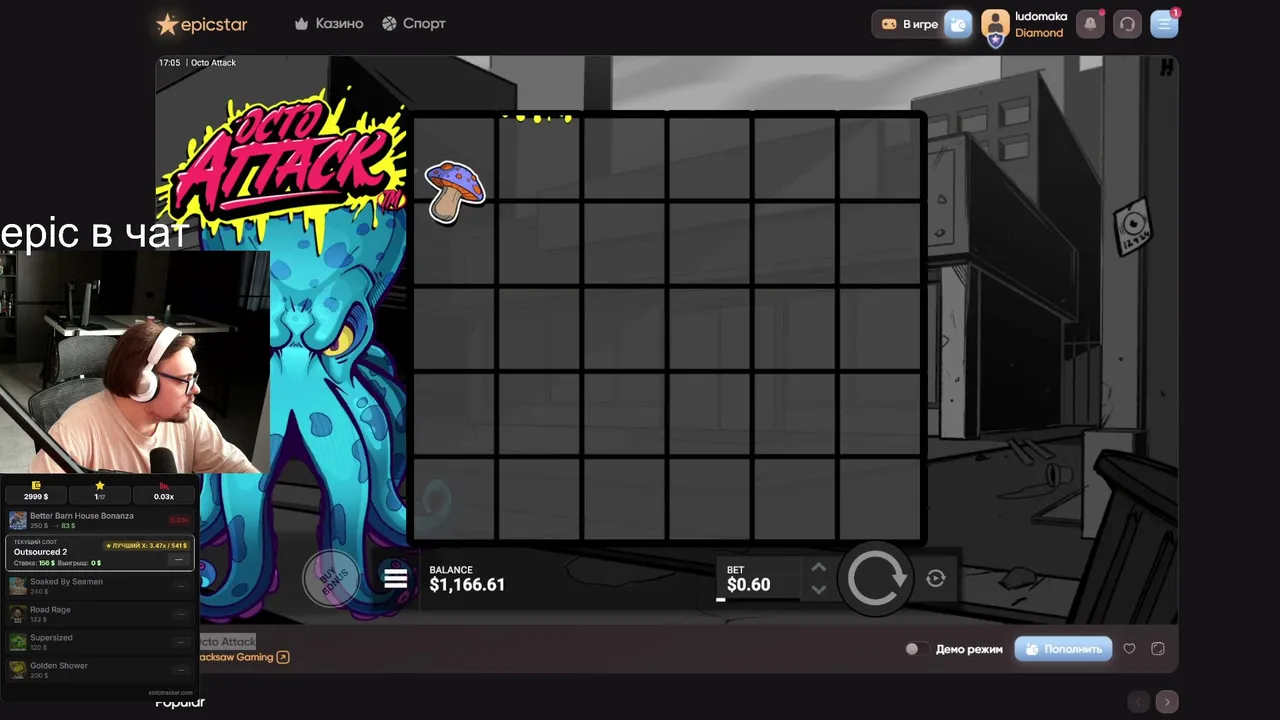Open the Спорт section

pyautogui.click(x=414, y=23)
